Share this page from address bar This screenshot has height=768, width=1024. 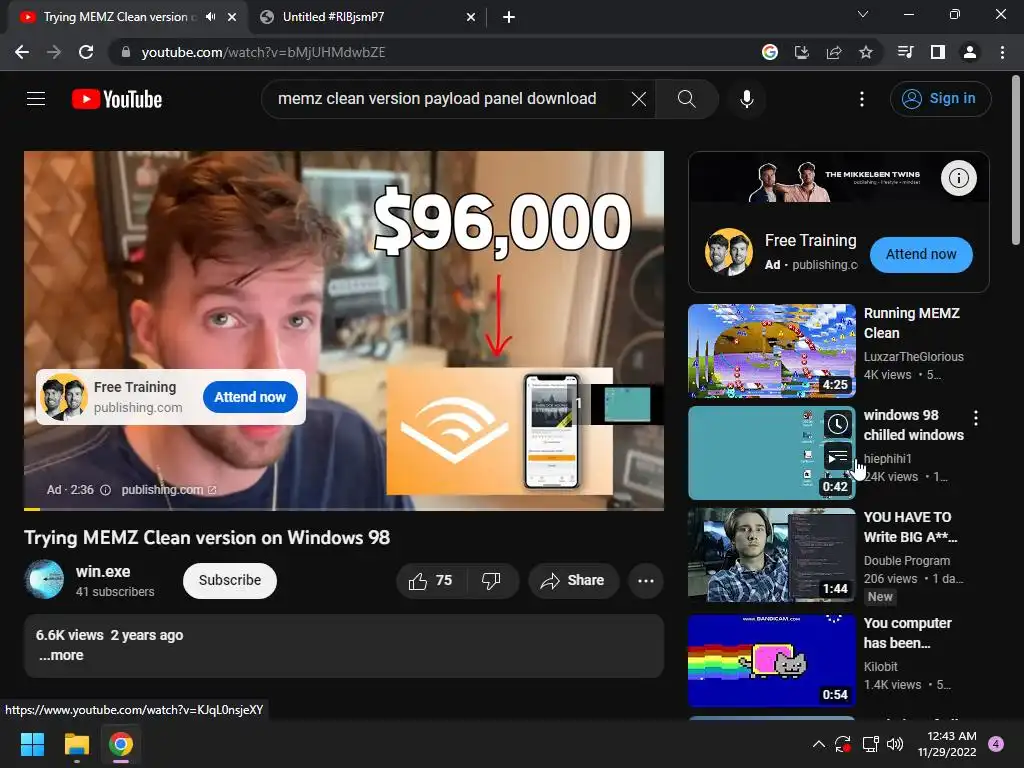(833, 52)
